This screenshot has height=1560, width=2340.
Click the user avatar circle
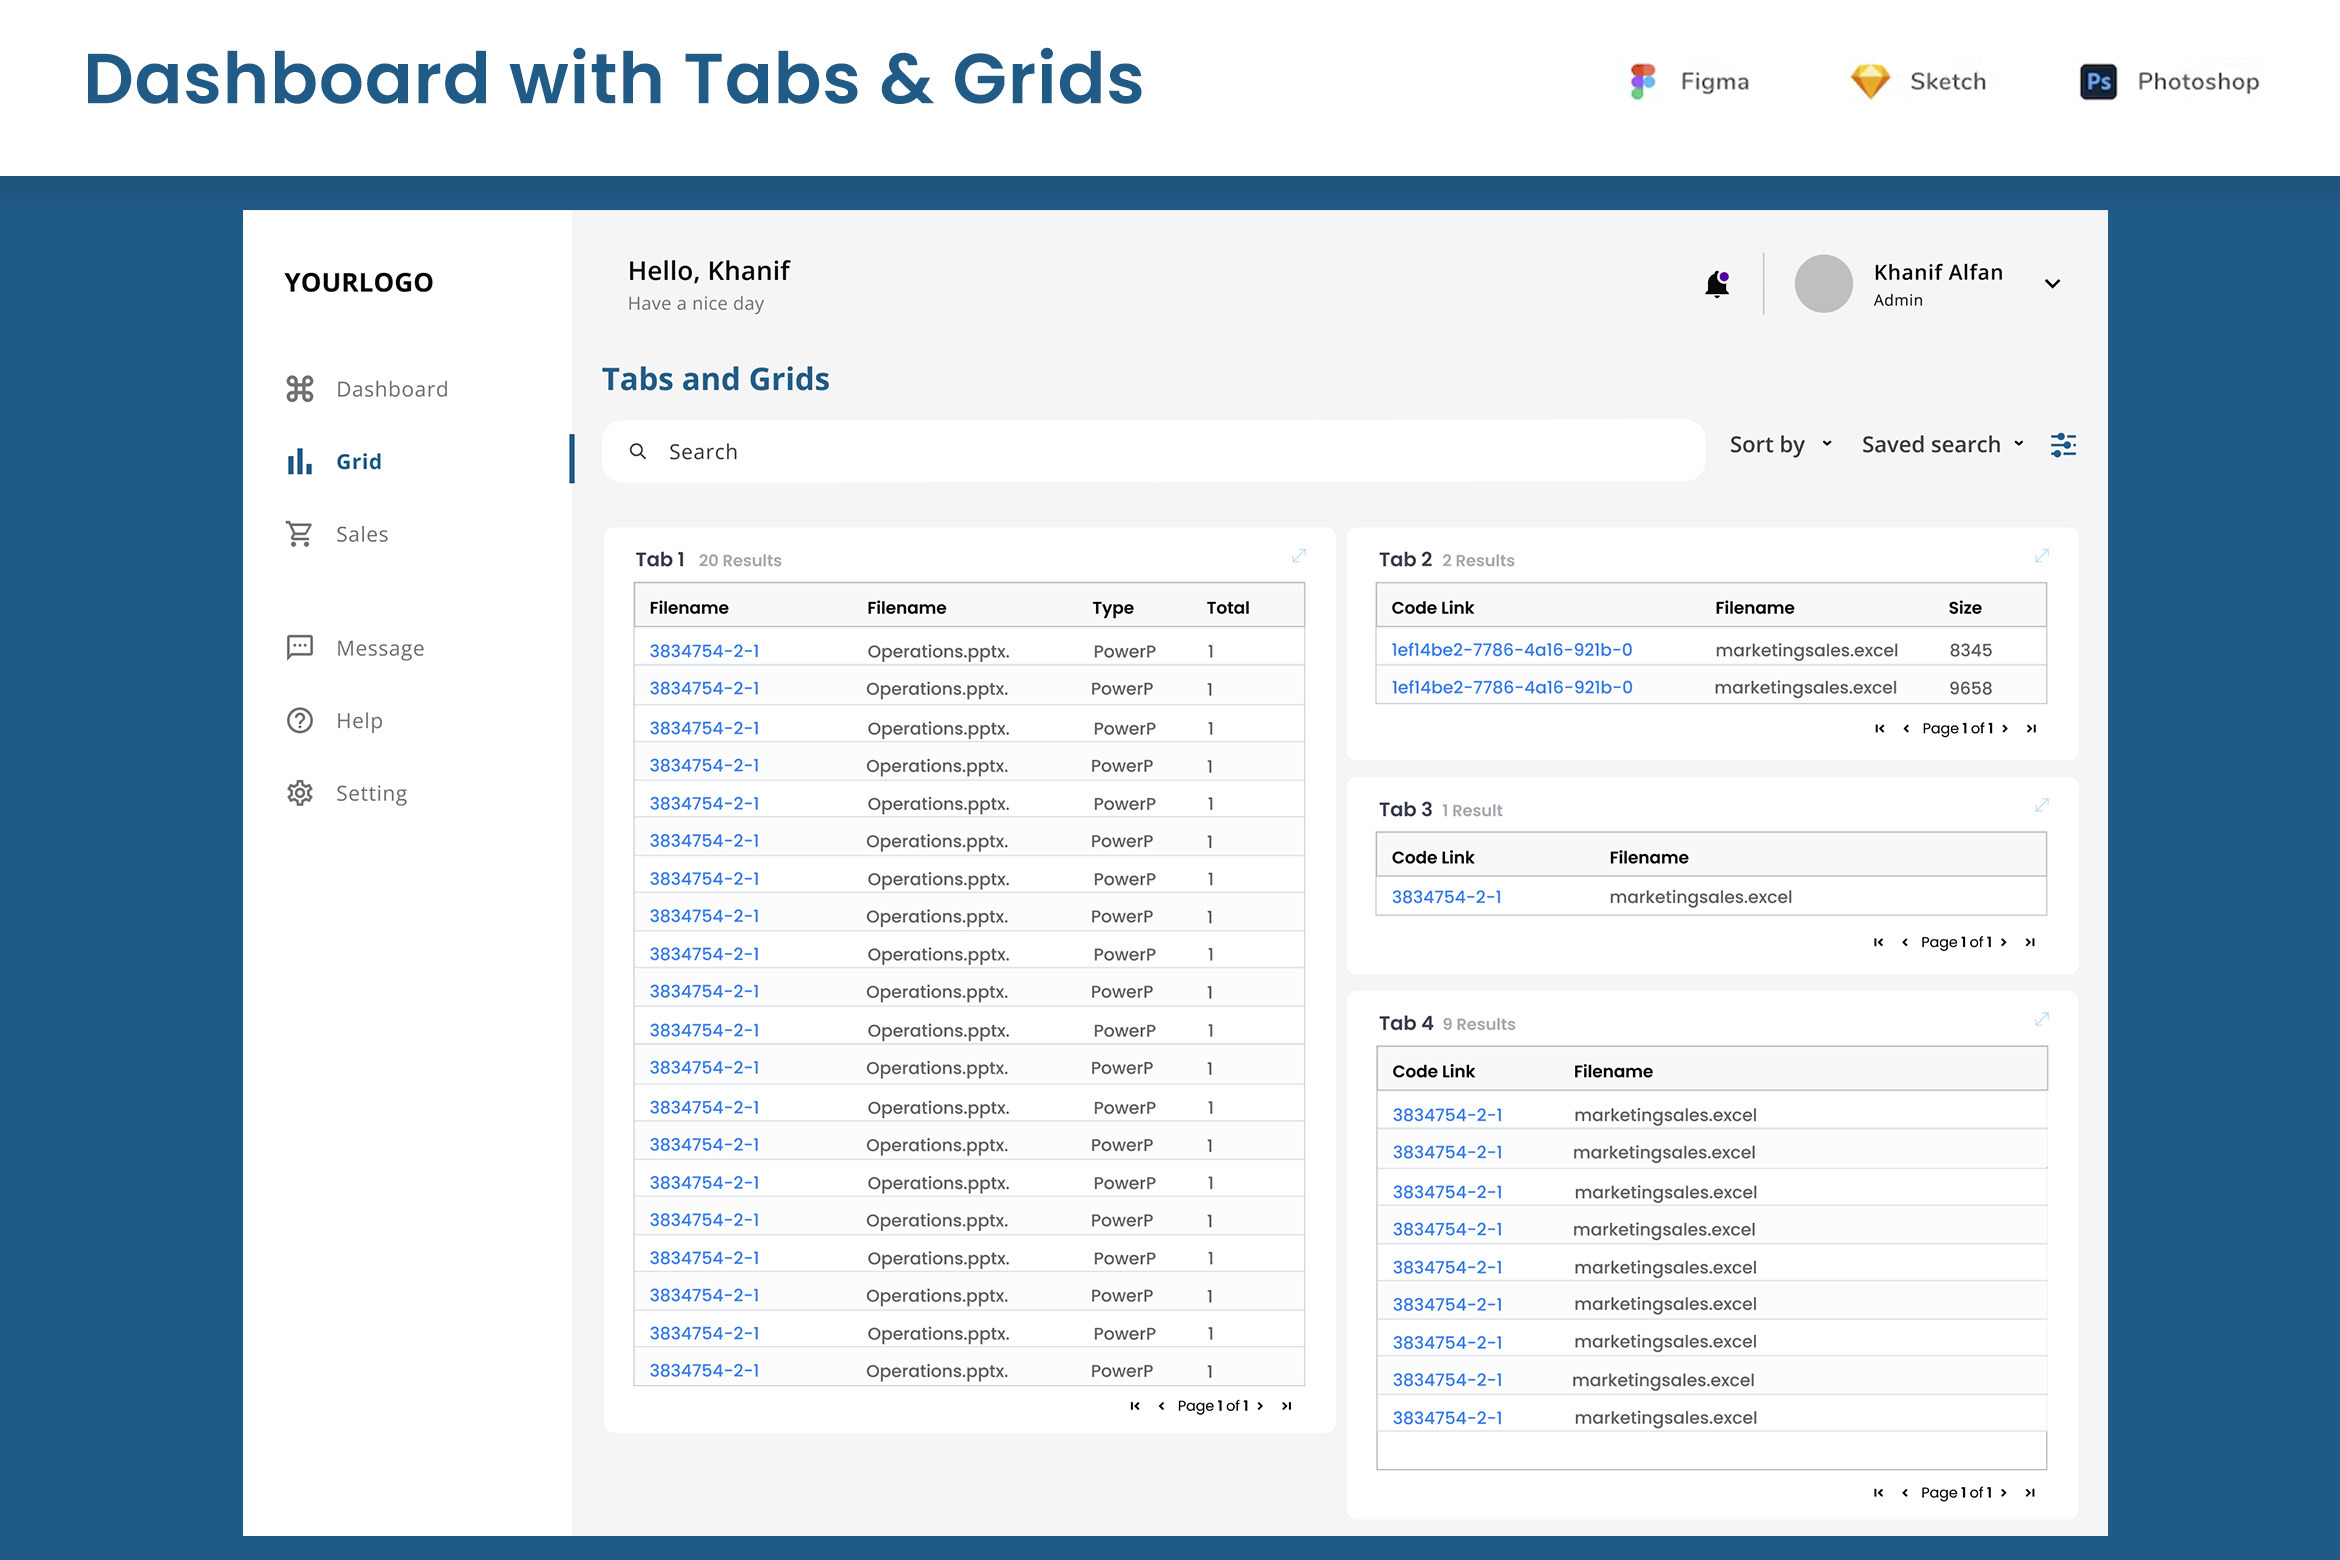pyautogui.click(x=1823, y=284)
